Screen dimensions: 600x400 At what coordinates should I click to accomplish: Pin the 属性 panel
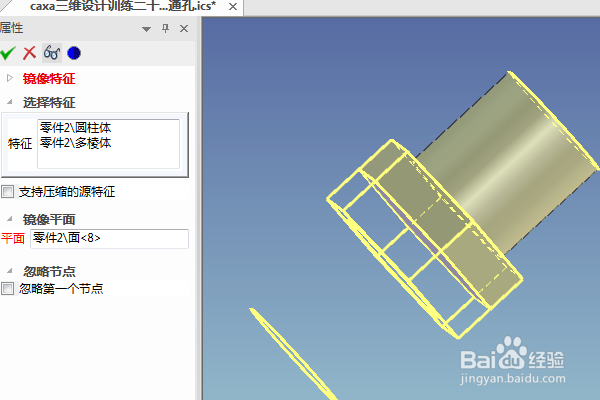tap(165, 28)
